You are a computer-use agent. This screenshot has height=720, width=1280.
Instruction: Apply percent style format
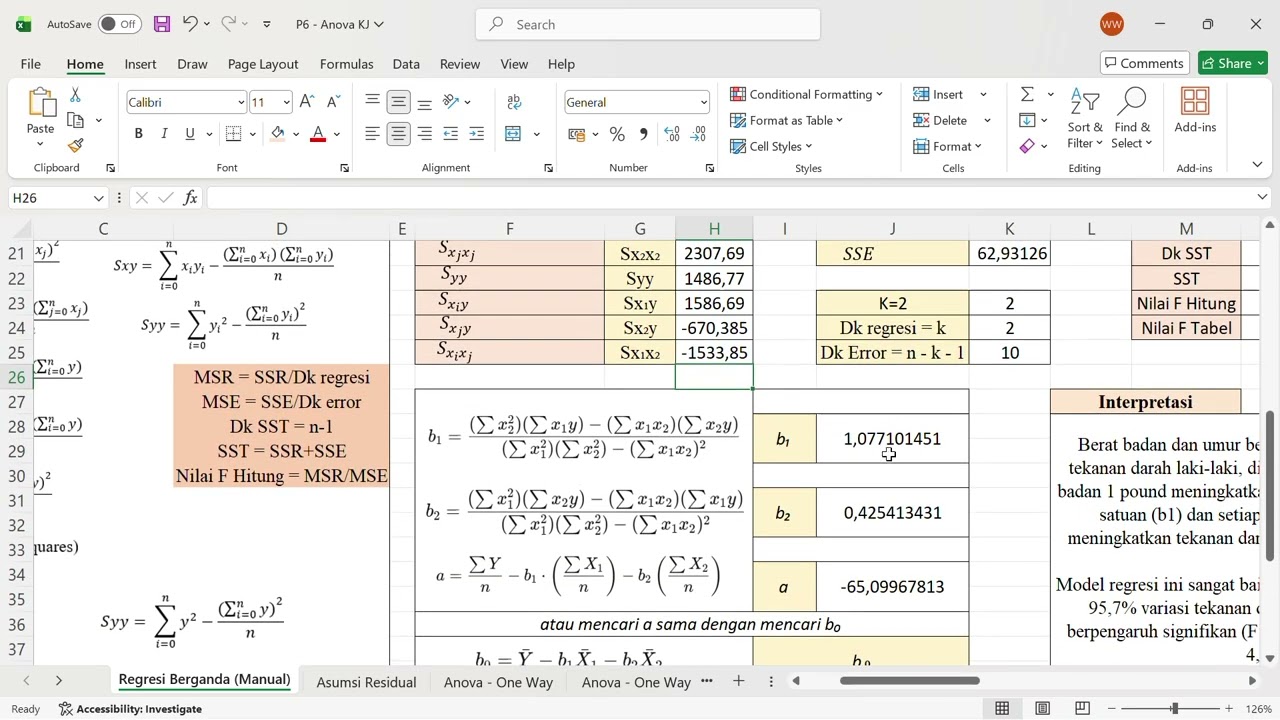[x=617, y=134]
